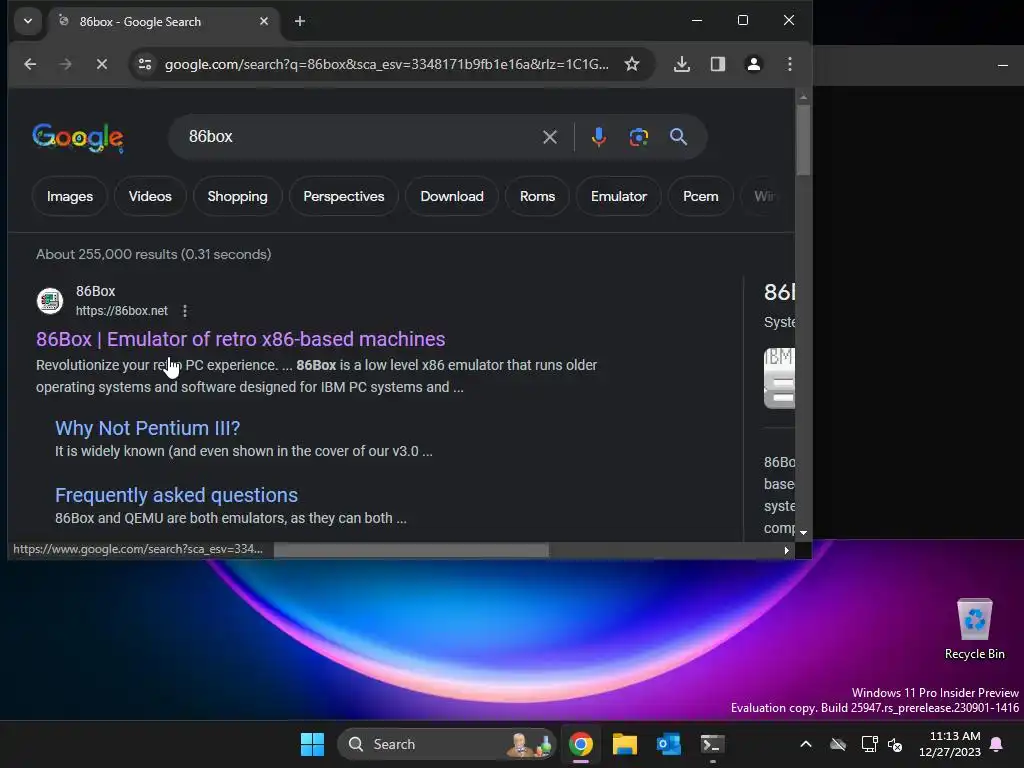Select the Roms filter chip
Viewport: 1024px width, 768px height.
(537, 196)
